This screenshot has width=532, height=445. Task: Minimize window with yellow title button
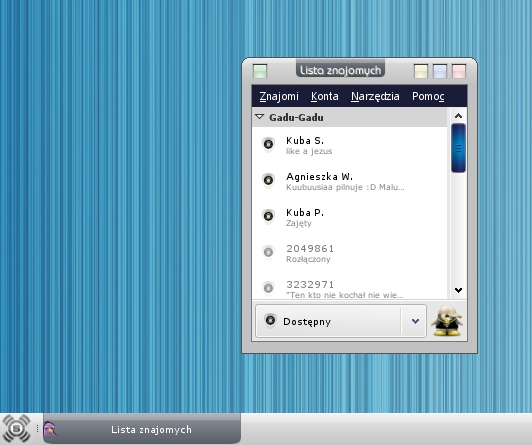[421, 71]
